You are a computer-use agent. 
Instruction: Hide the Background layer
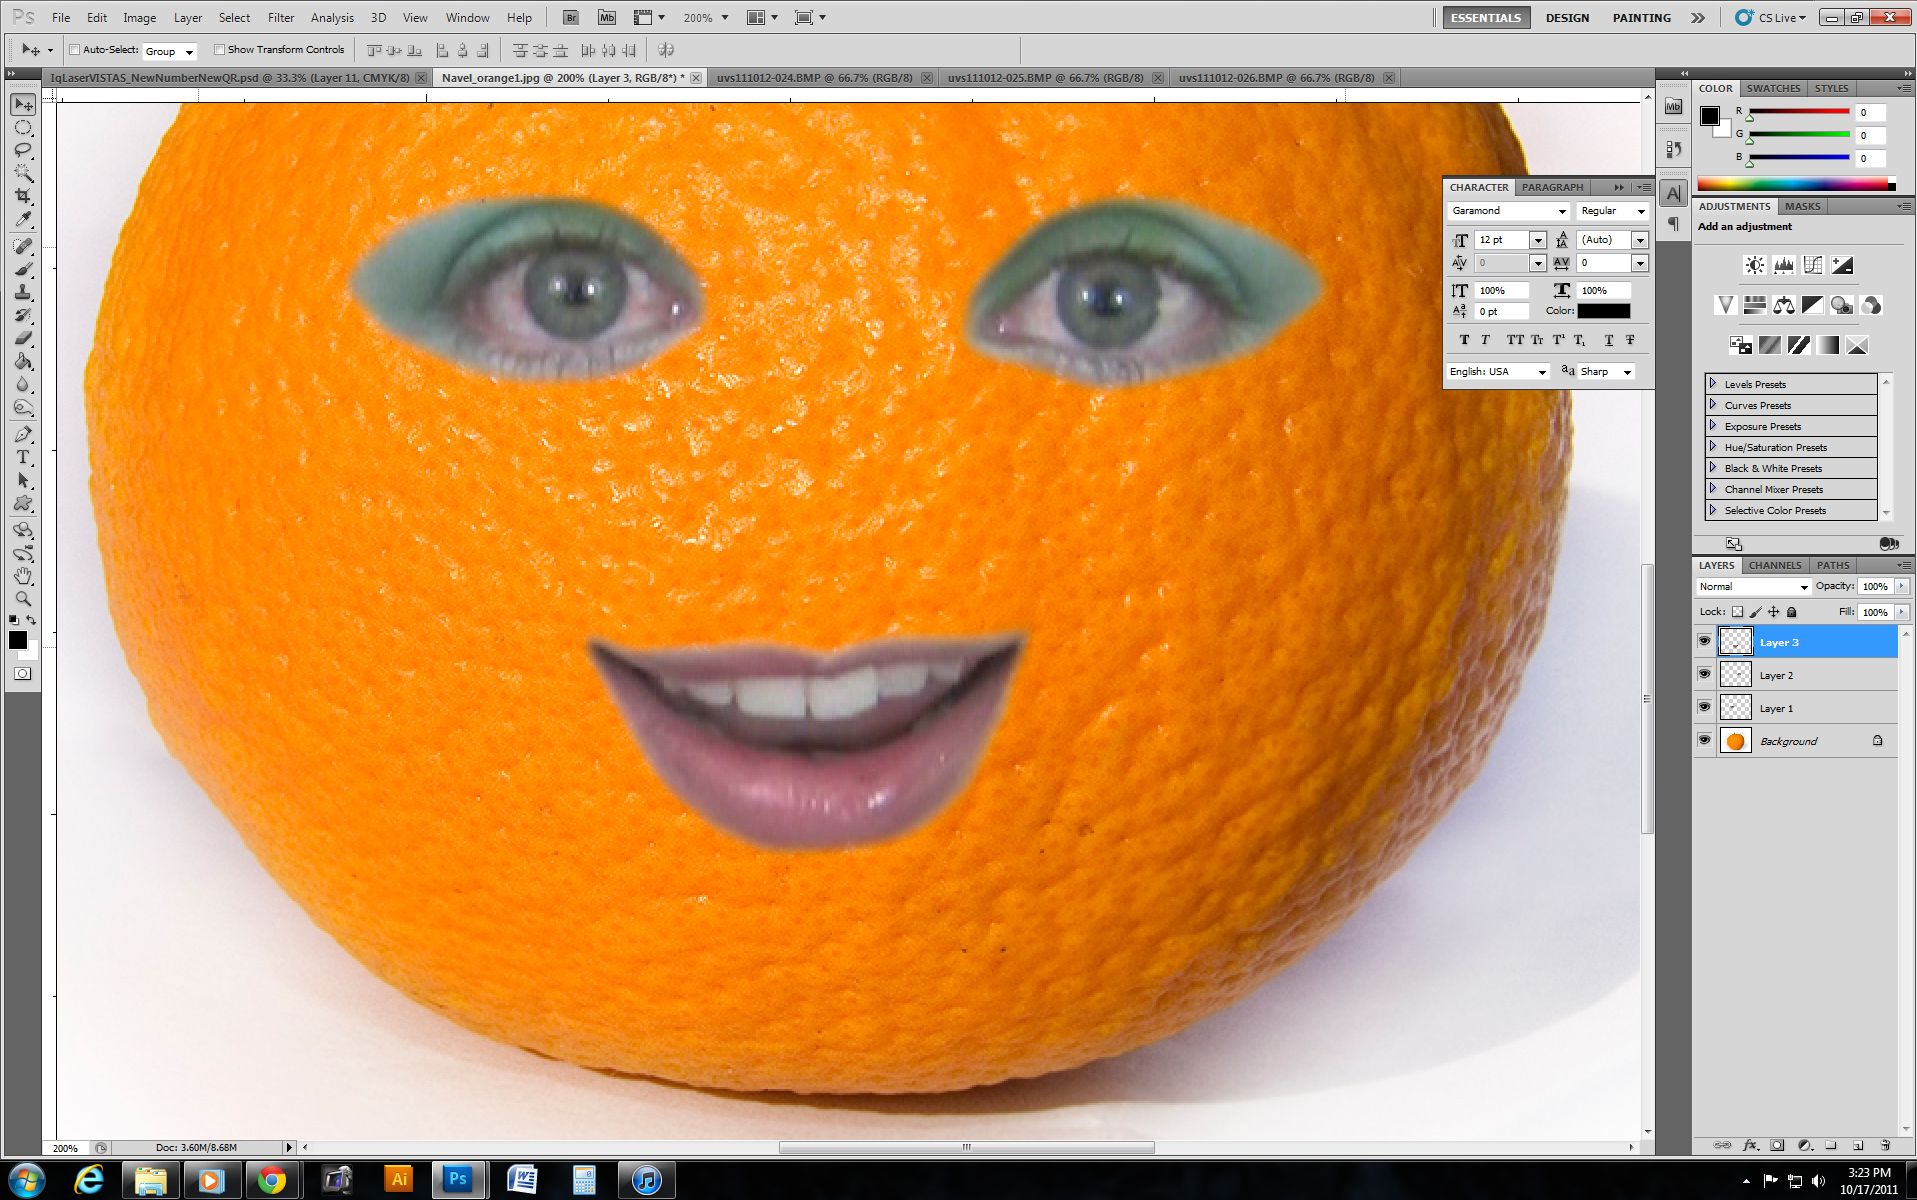[x=1705, y=740]
